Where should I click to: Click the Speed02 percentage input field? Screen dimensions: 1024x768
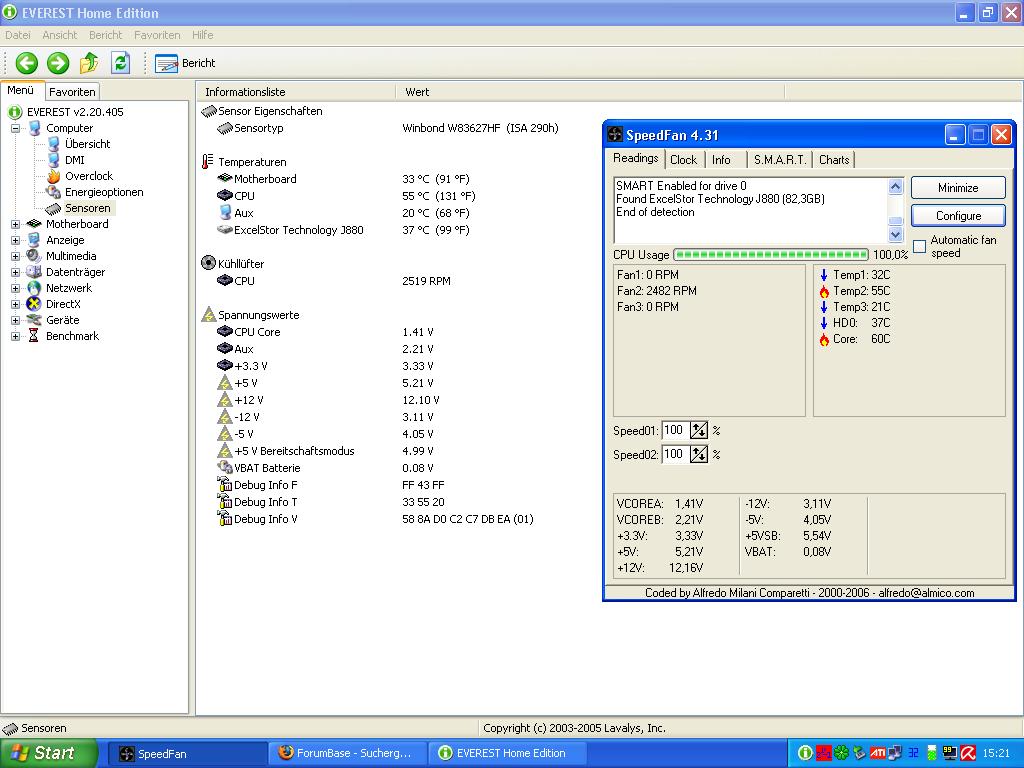point(675,454)
